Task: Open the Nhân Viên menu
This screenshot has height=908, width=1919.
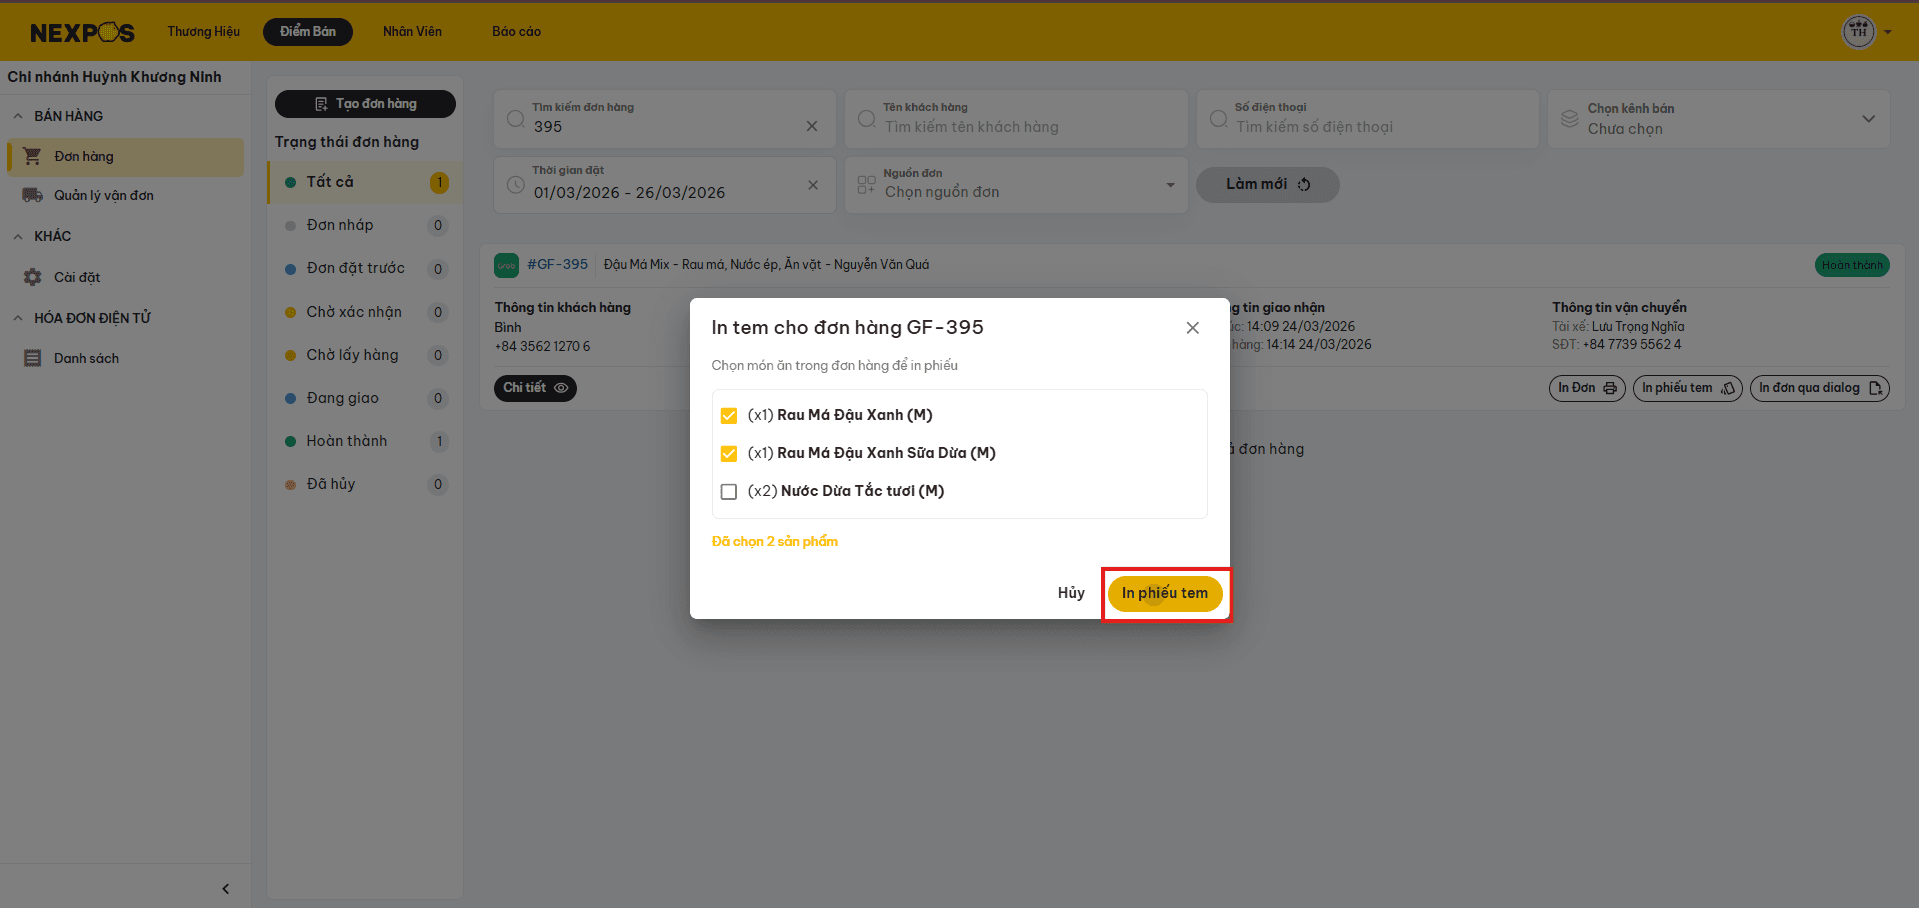Action: click(412, 32)
